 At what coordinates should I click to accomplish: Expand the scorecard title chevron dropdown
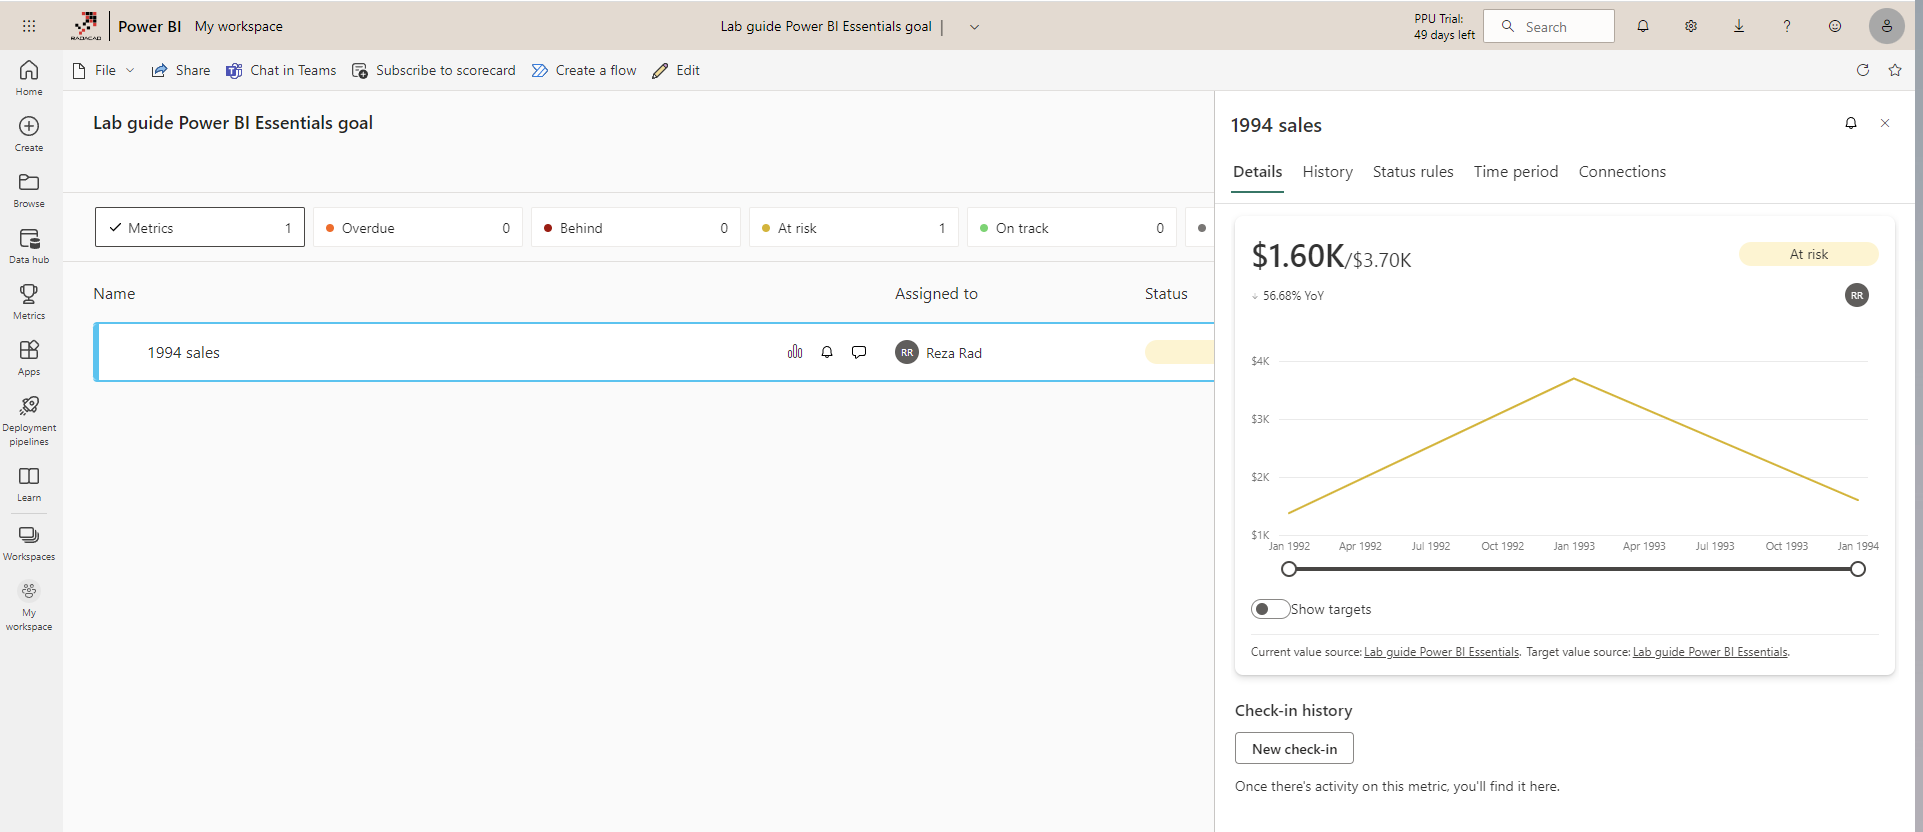tap(974, 27)
